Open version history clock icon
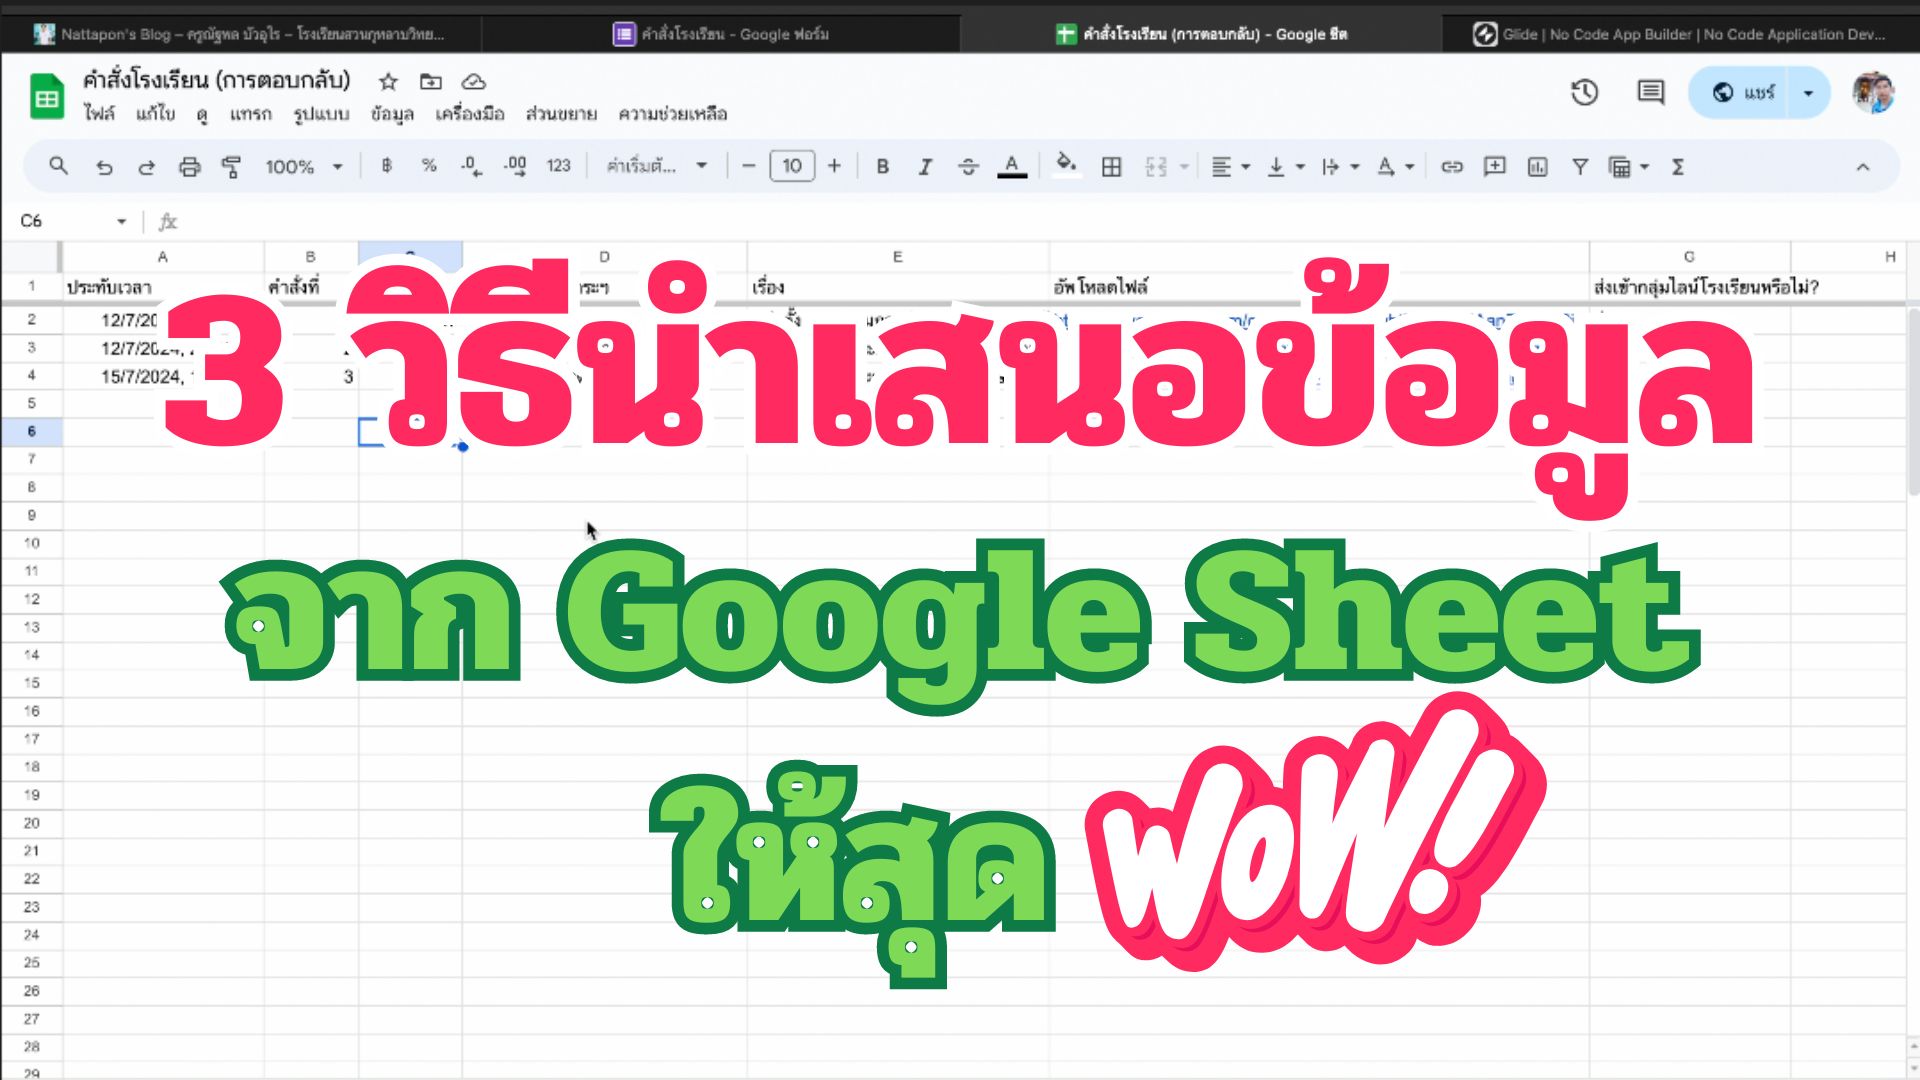This screenshot has height=1080, width=1920. [1584, 92]
